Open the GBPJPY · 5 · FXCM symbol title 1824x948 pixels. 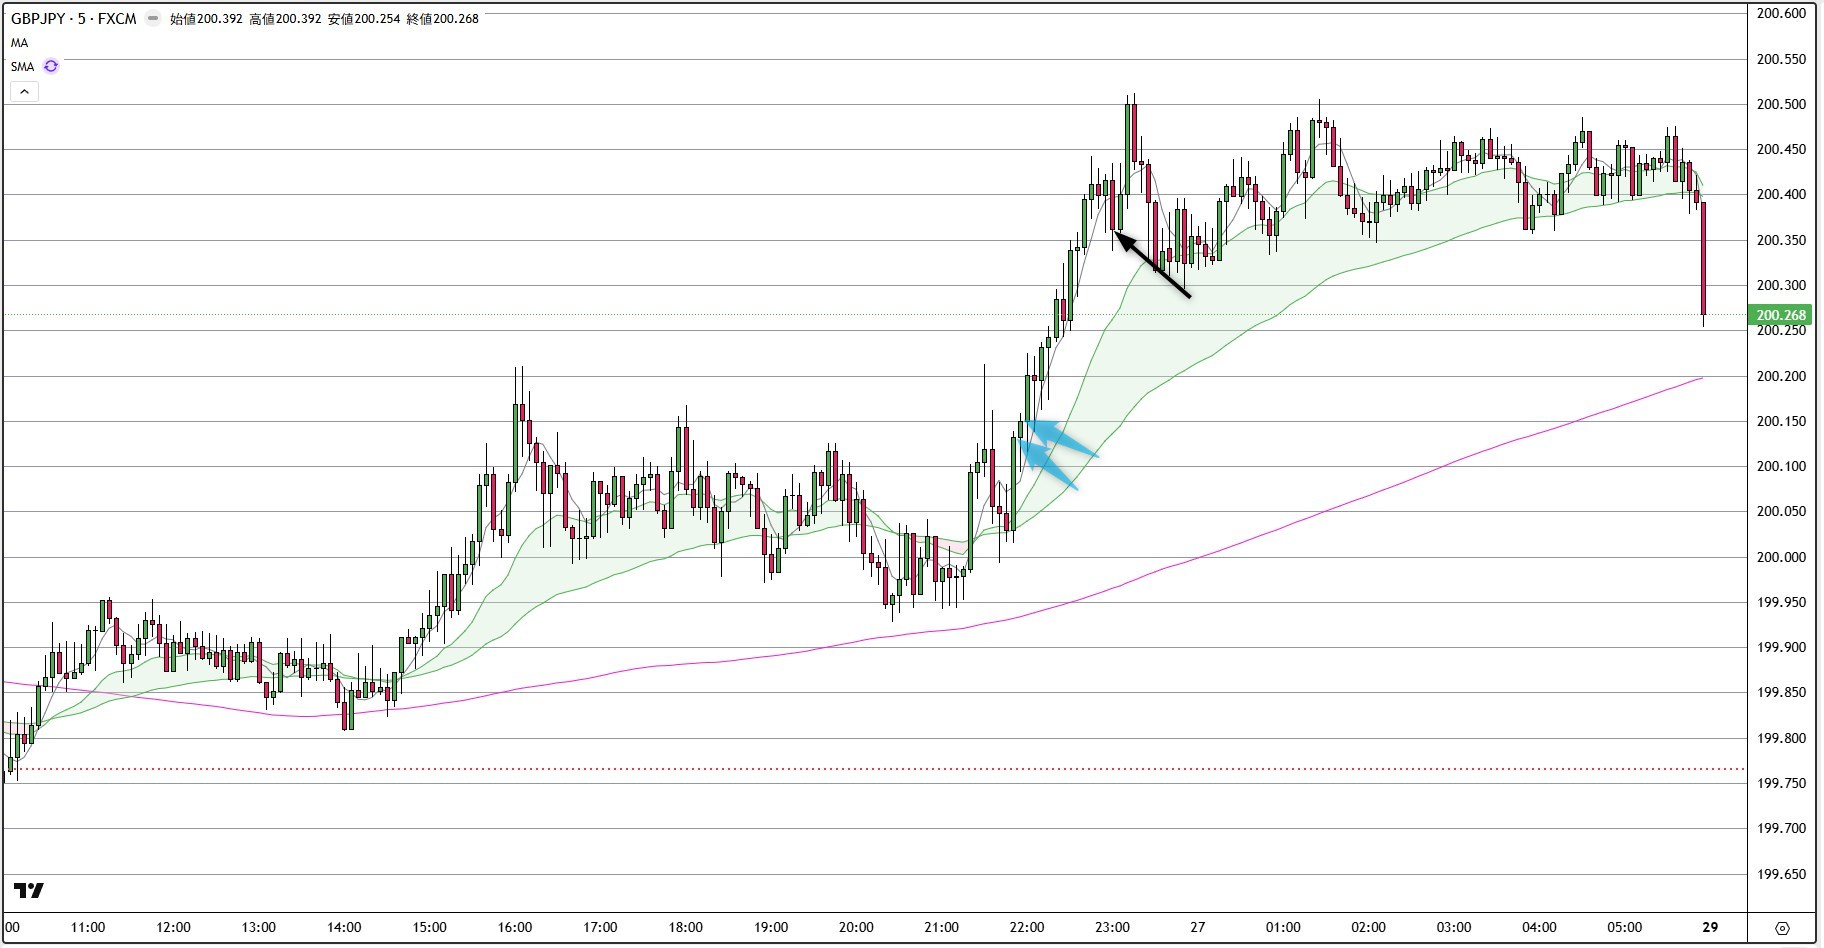click(74, 18)
